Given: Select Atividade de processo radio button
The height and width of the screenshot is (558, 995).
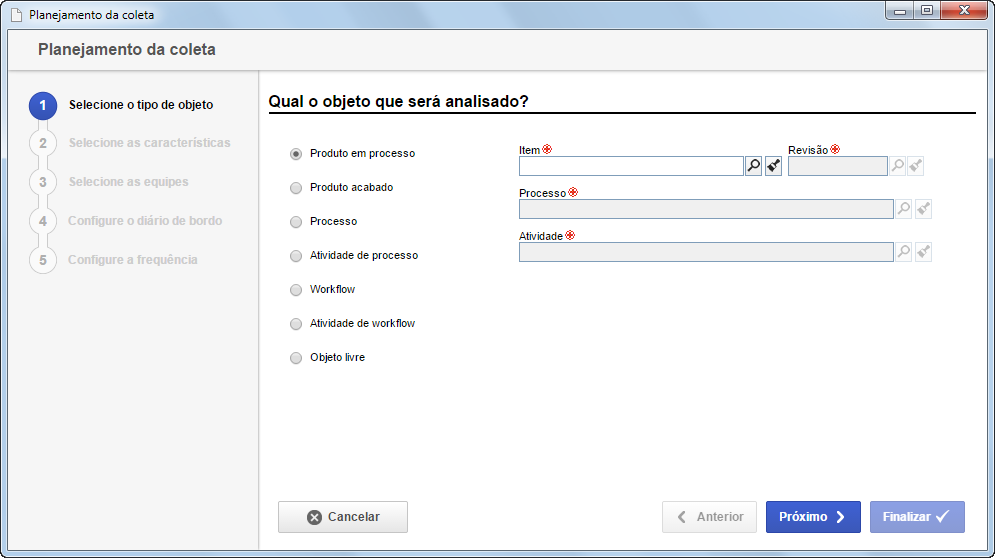Looking at the screenshot, I should (x=296, y=256).
